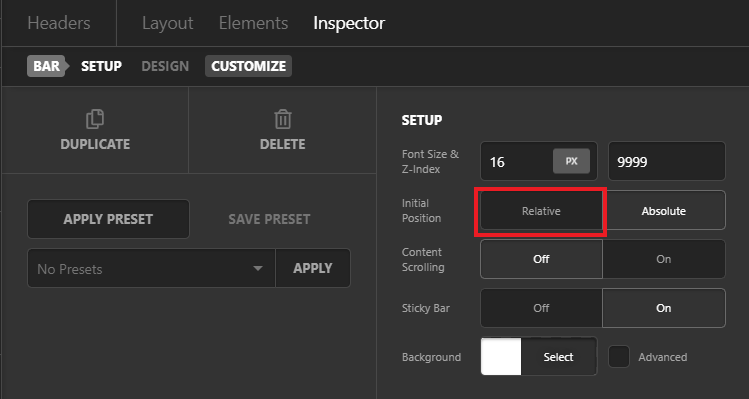Click the Background label
The image size is (749, 399).
431,357
